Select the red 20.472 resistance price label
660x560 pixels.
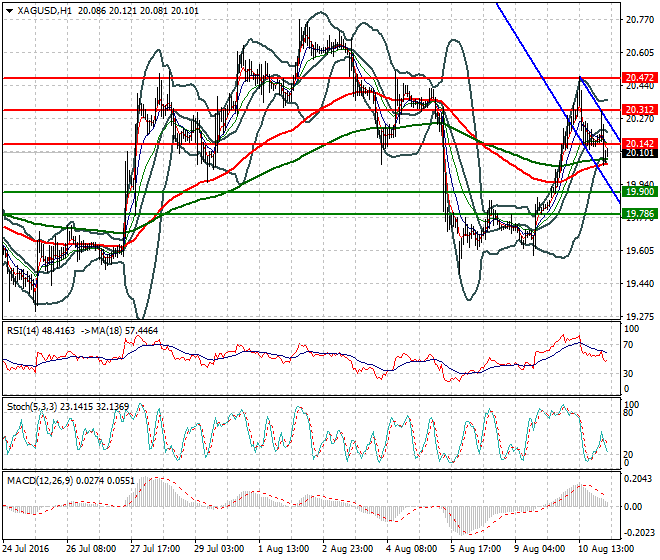[640, 77]
